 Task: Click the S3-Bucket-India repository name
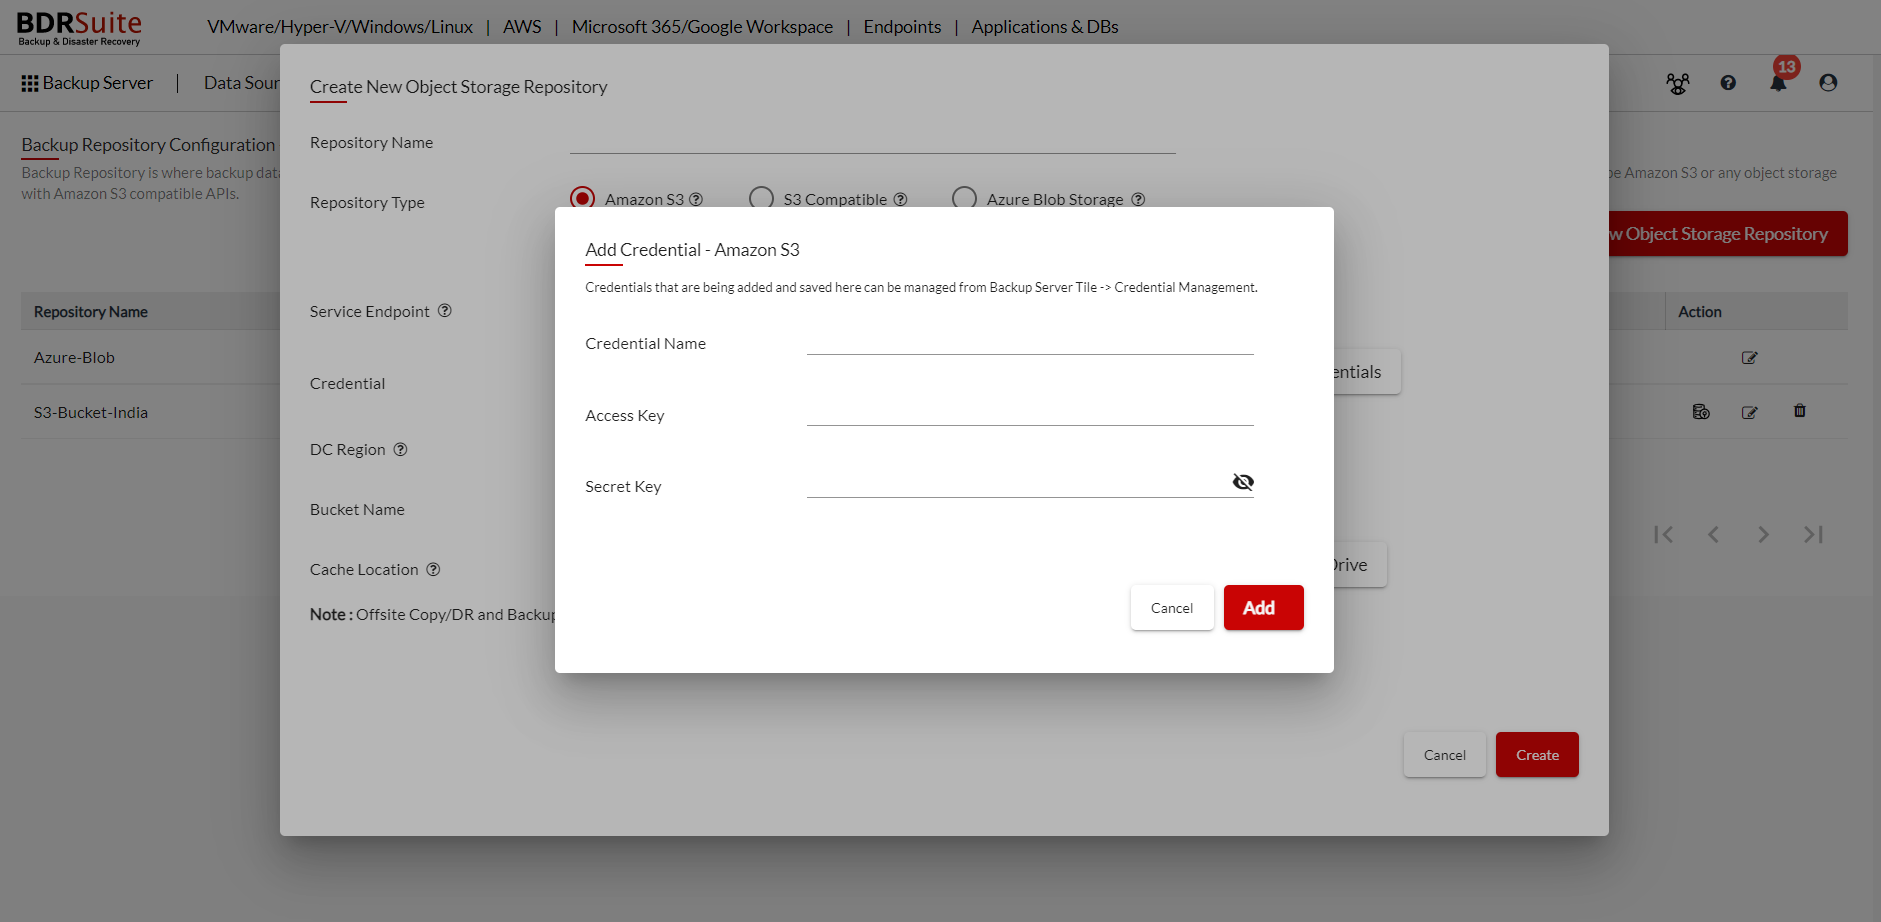click(x=90, y=412)
